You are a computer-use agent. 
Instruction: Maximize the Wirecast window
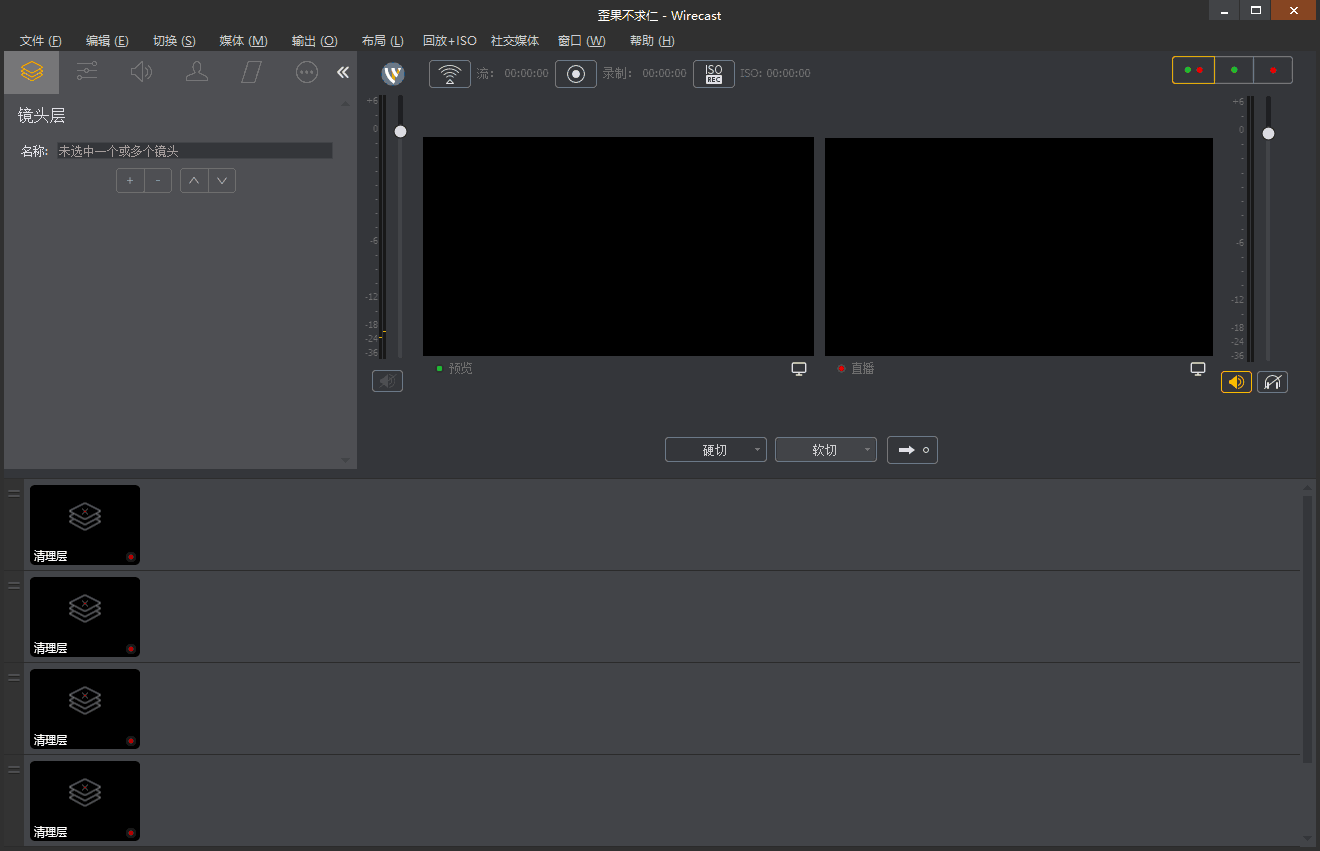click(1255, 10)
